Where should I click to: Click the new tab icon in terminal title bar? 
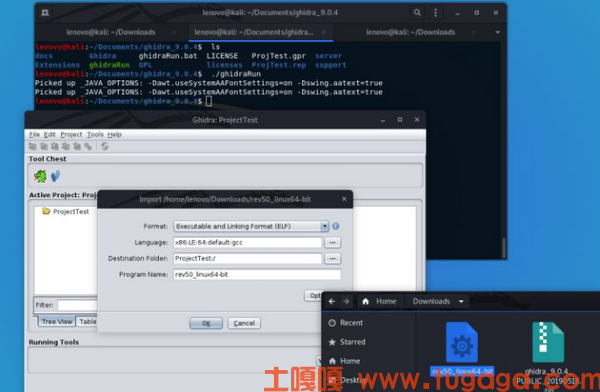45,13
